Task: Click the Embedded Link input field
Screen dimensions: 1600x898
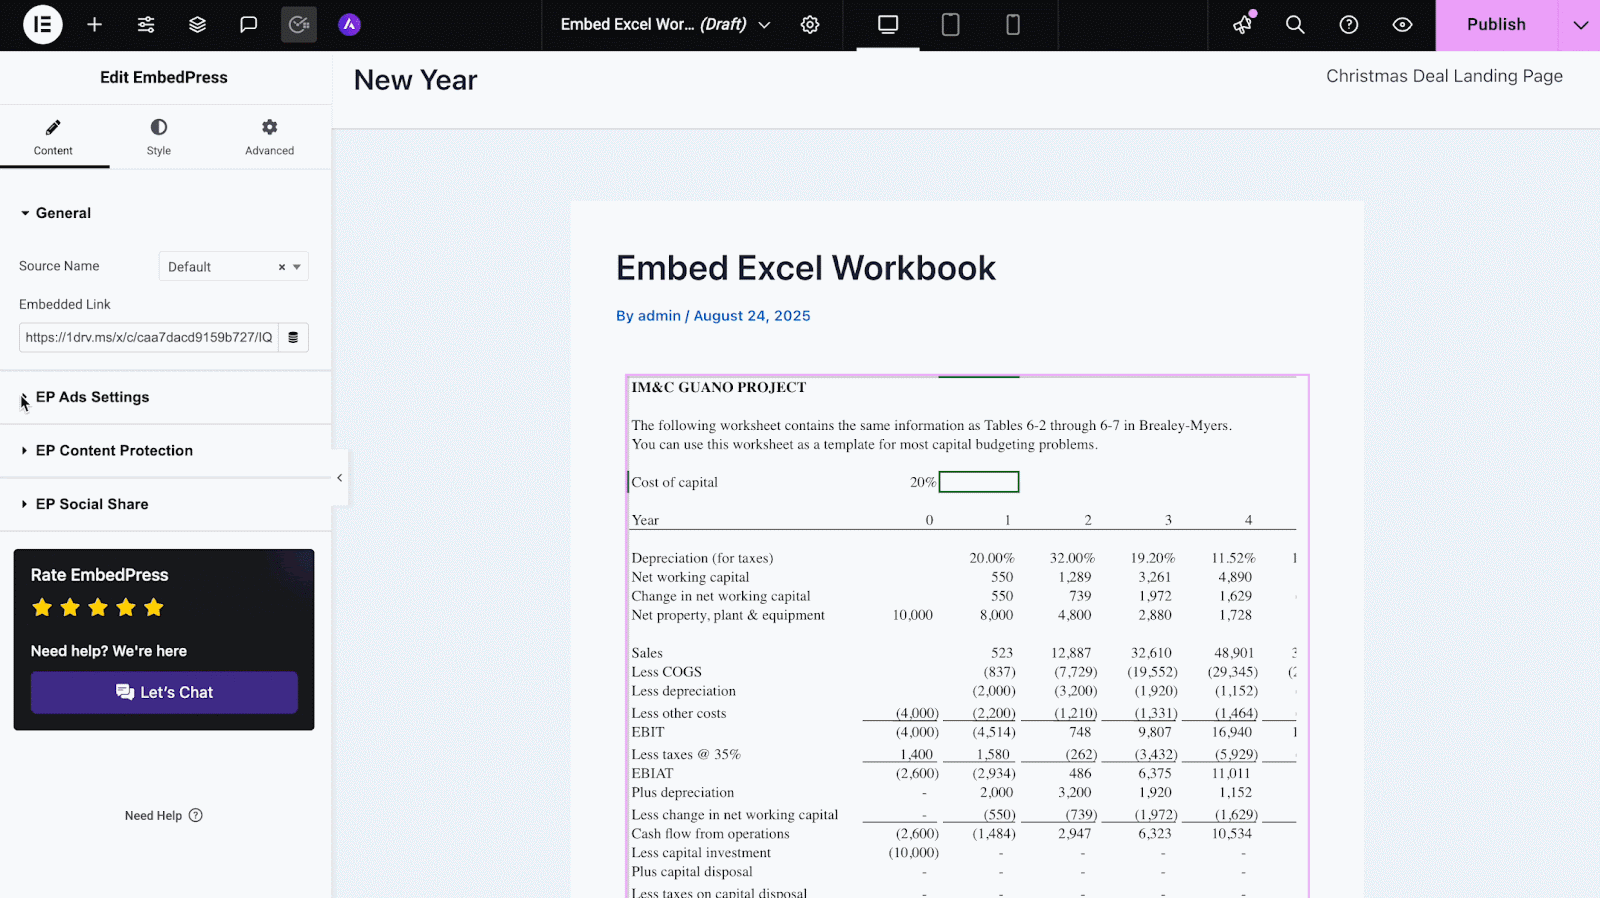Action: click(148, 337)
